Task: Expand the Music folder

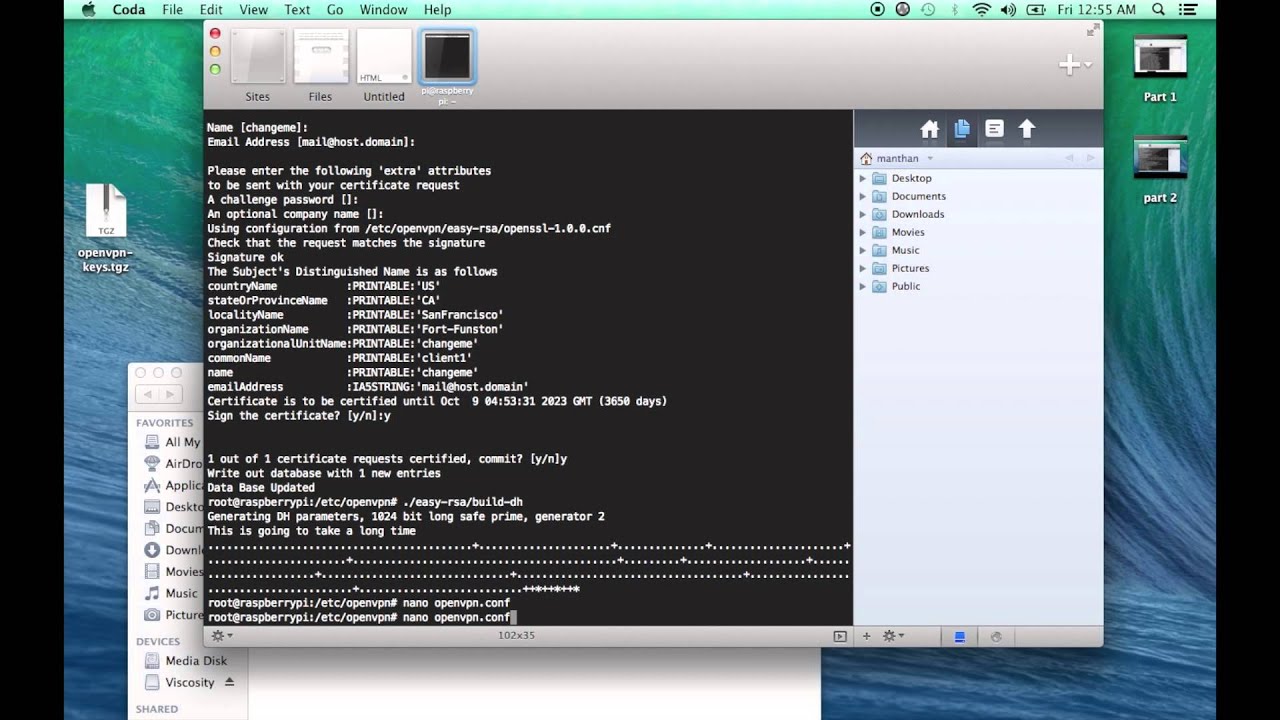Action: (863, 250)
